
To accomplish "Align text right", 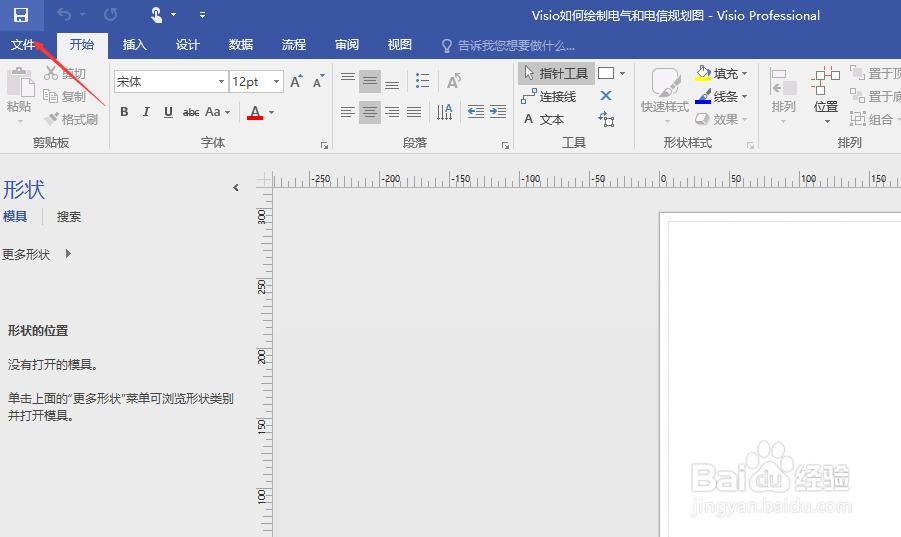I will 392,112.
